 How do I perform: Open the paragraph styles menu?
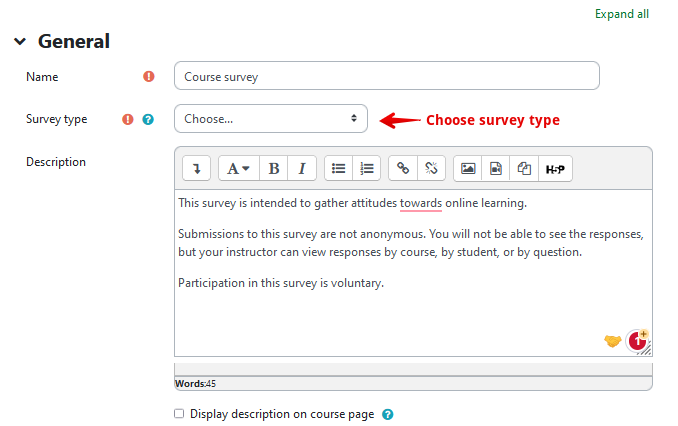pyautogui.click(x=237, y=169)
